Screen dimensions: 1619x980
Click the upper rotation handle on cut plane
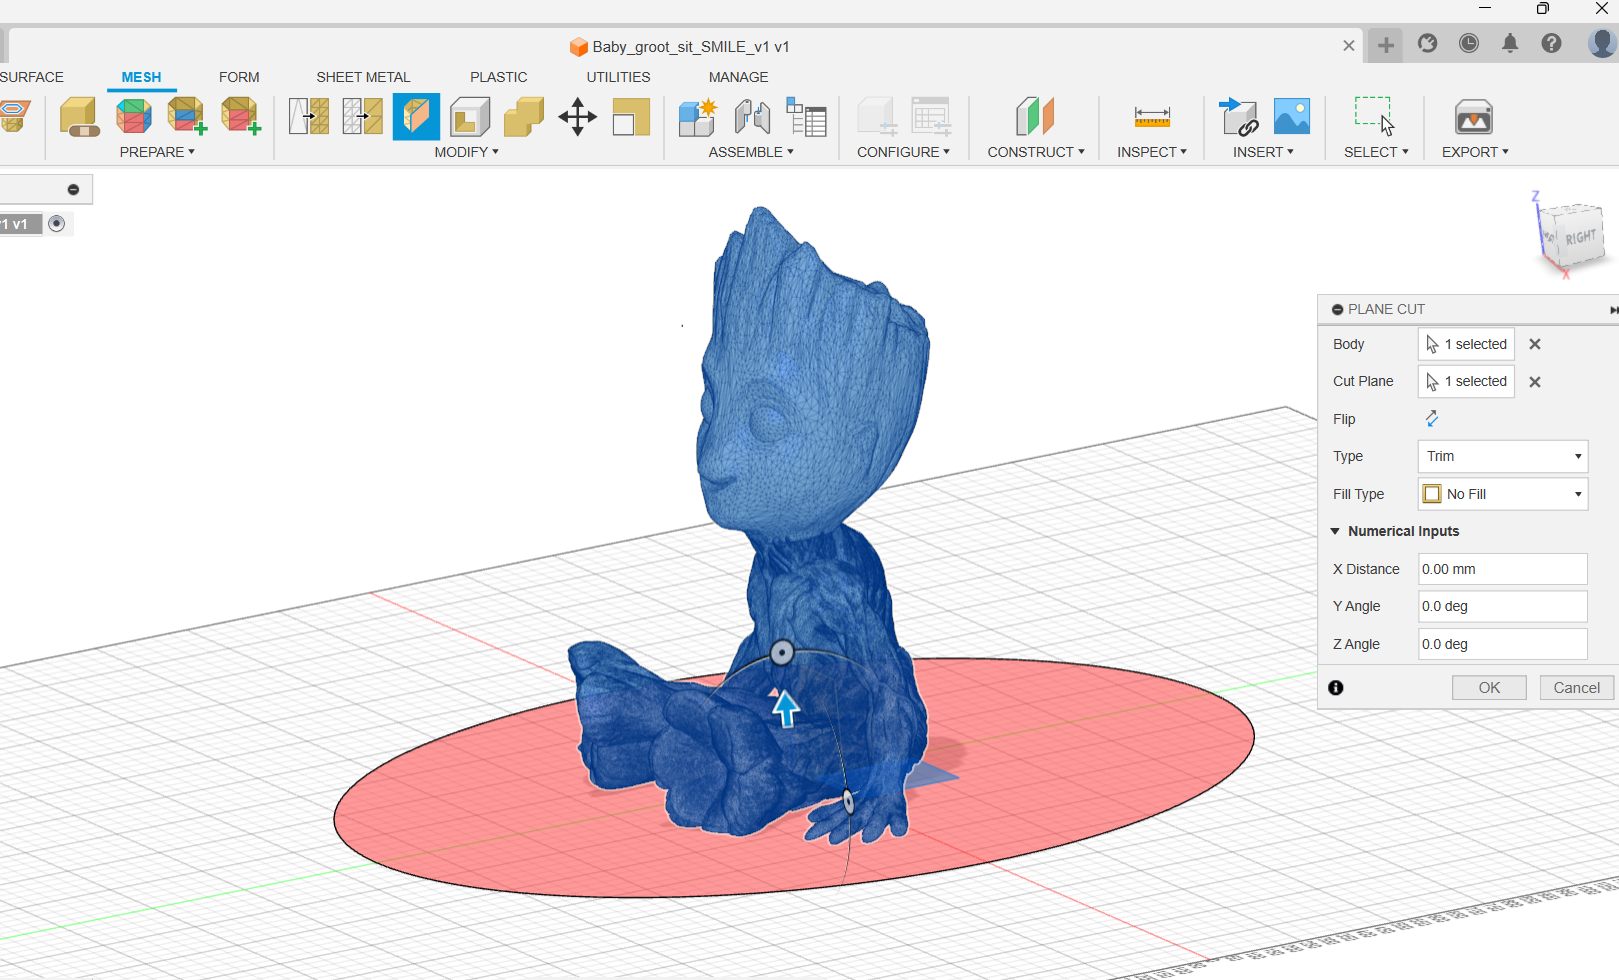tap(782, 653)
